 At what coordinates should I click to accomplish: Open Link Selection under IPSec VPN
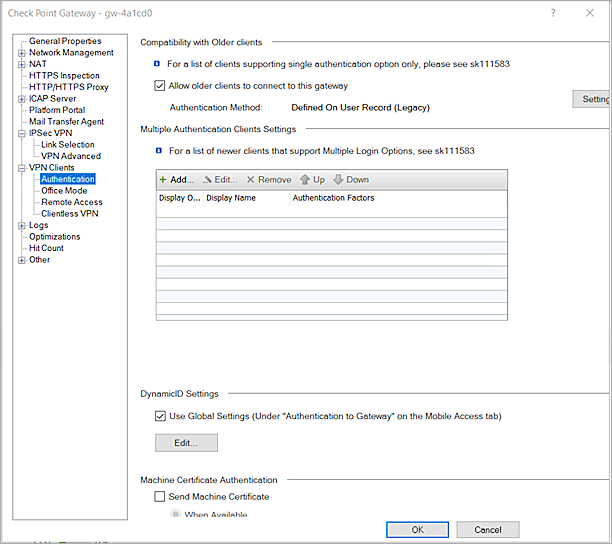click(x=68, y=144)
